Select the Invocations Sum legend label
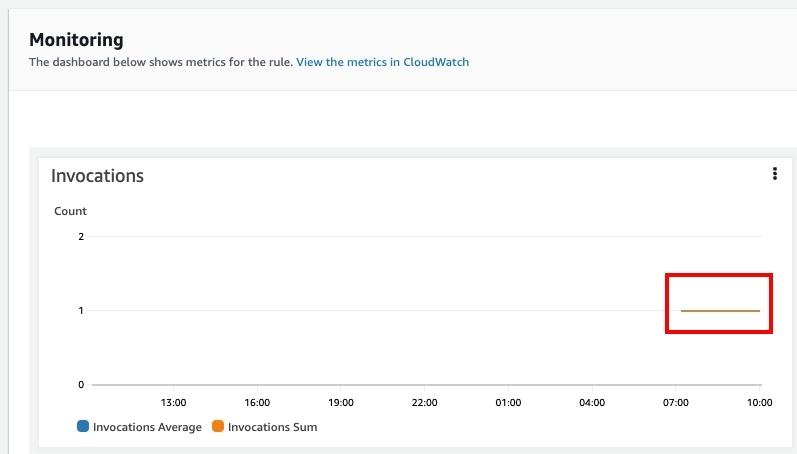Screen dimensions: 797x454 coord(272,427)
